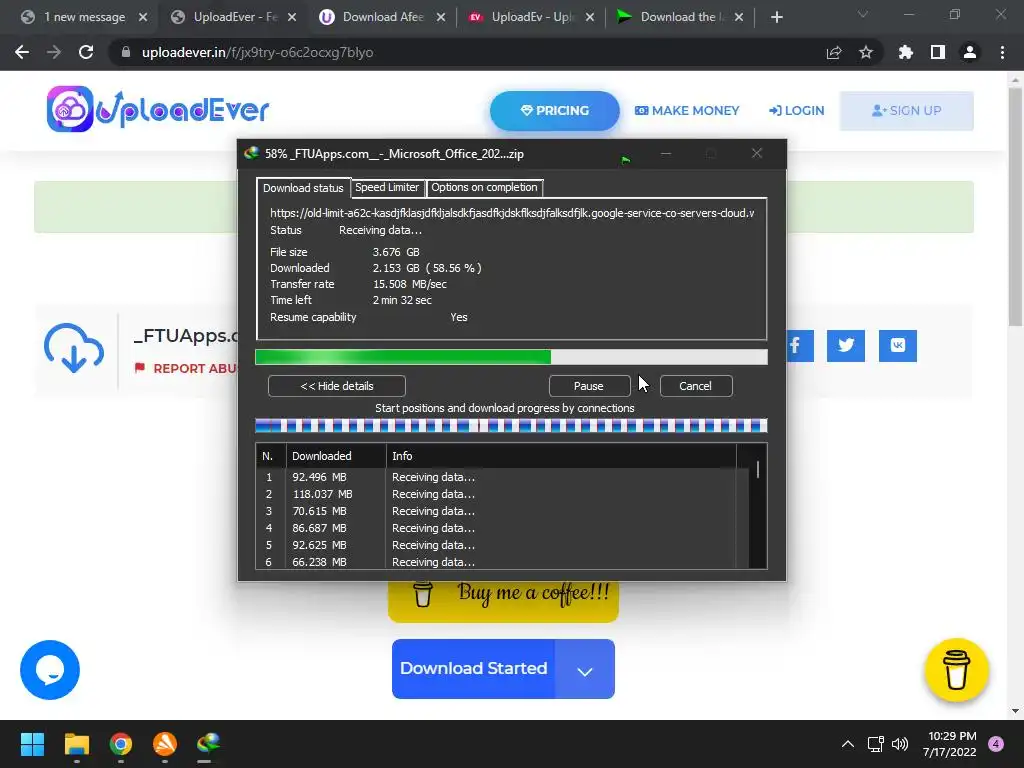Image resolution: width=1024 pixels, height=768 pixels.
Task: Toggle the browser side panel icon
Action: pyautogui.click(x=938, y=52)
